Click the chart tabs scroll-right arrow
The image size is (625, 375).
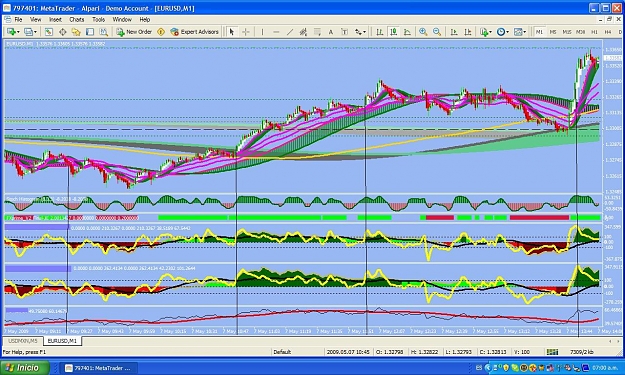point(619,341)
